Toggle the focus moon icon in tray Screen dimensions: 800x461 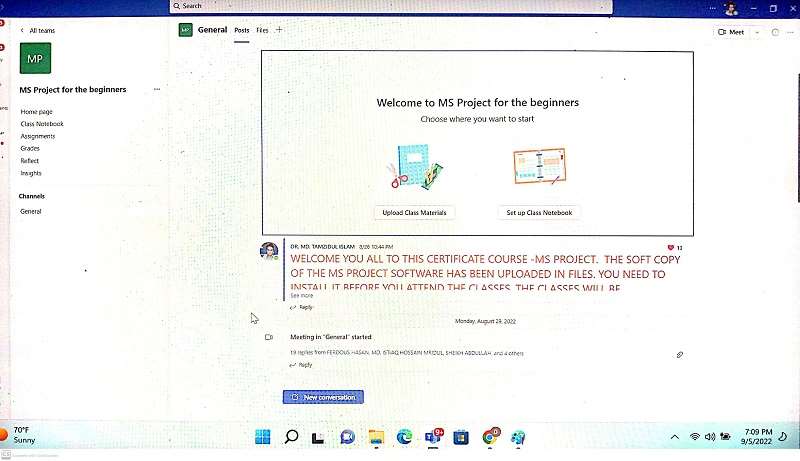coord(783,437)
